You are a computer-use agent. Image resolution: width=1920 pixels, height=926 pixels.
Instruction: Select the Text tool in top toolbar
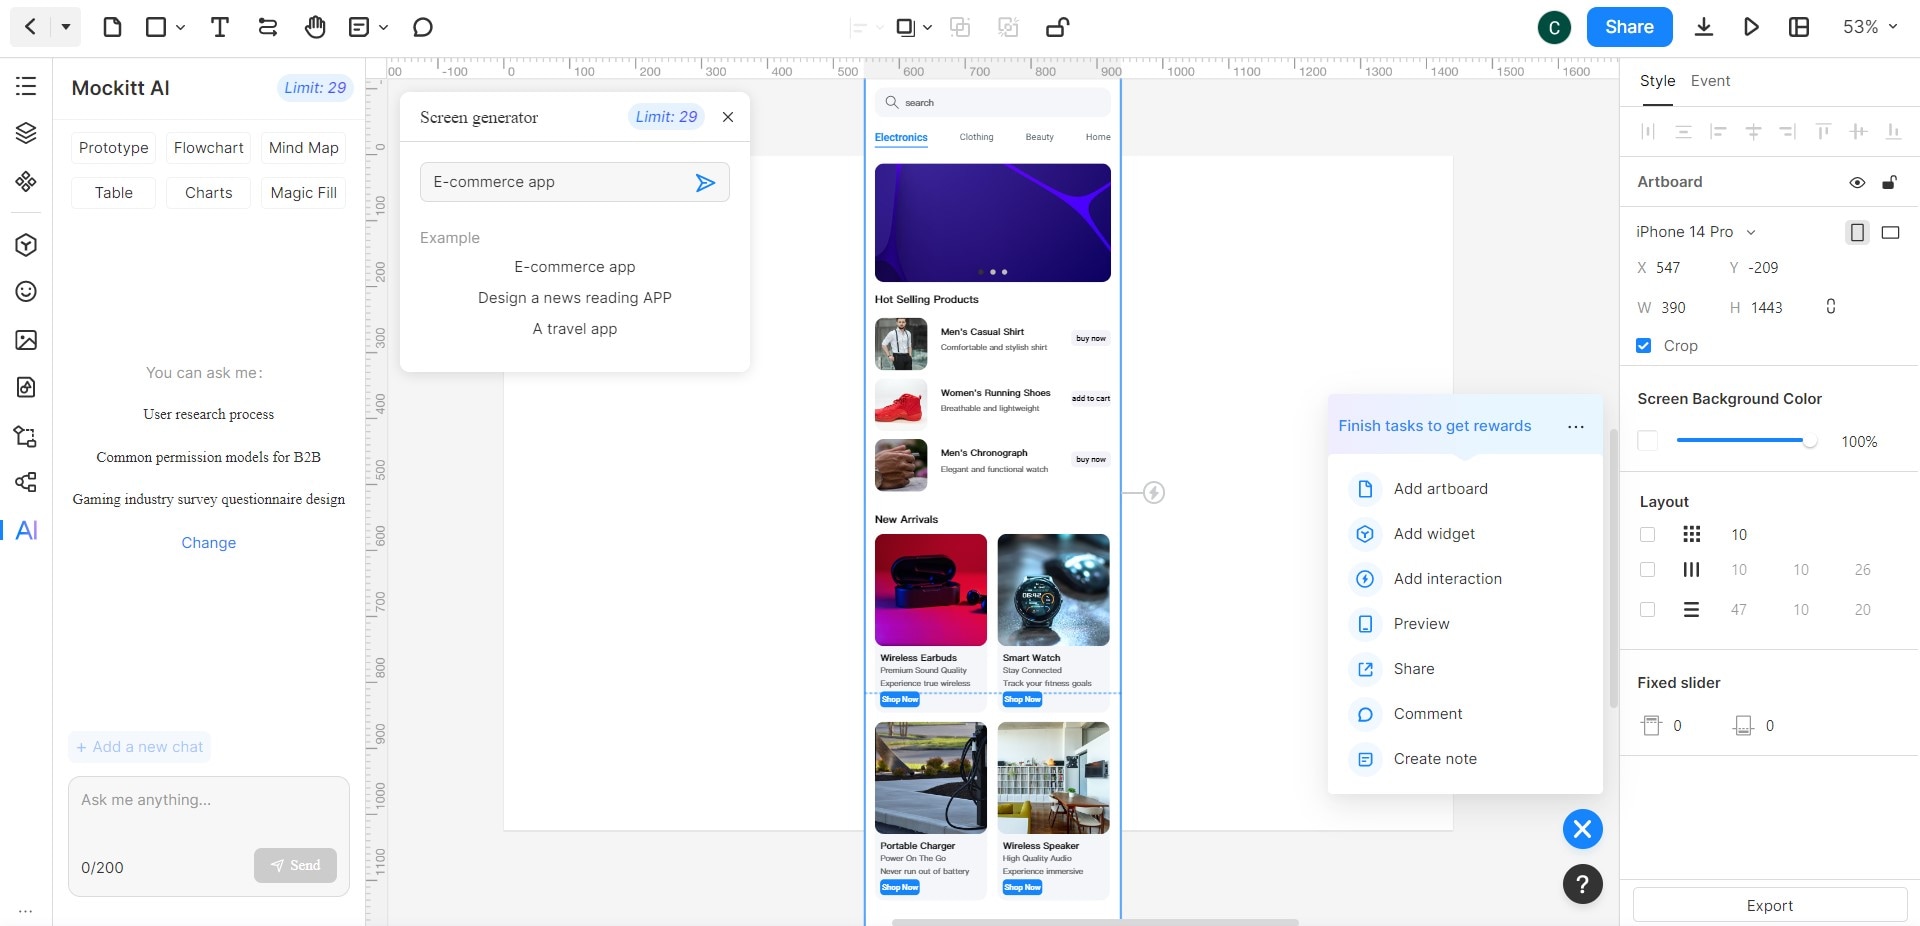tap(220, 27)
